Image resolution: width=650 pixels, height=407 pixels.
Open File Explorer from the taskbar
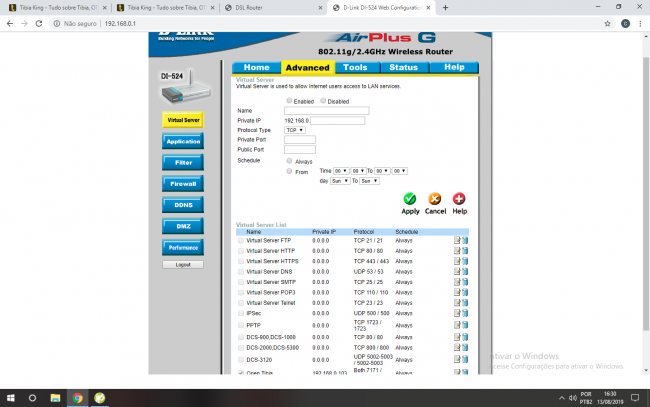tap(55, 398)
